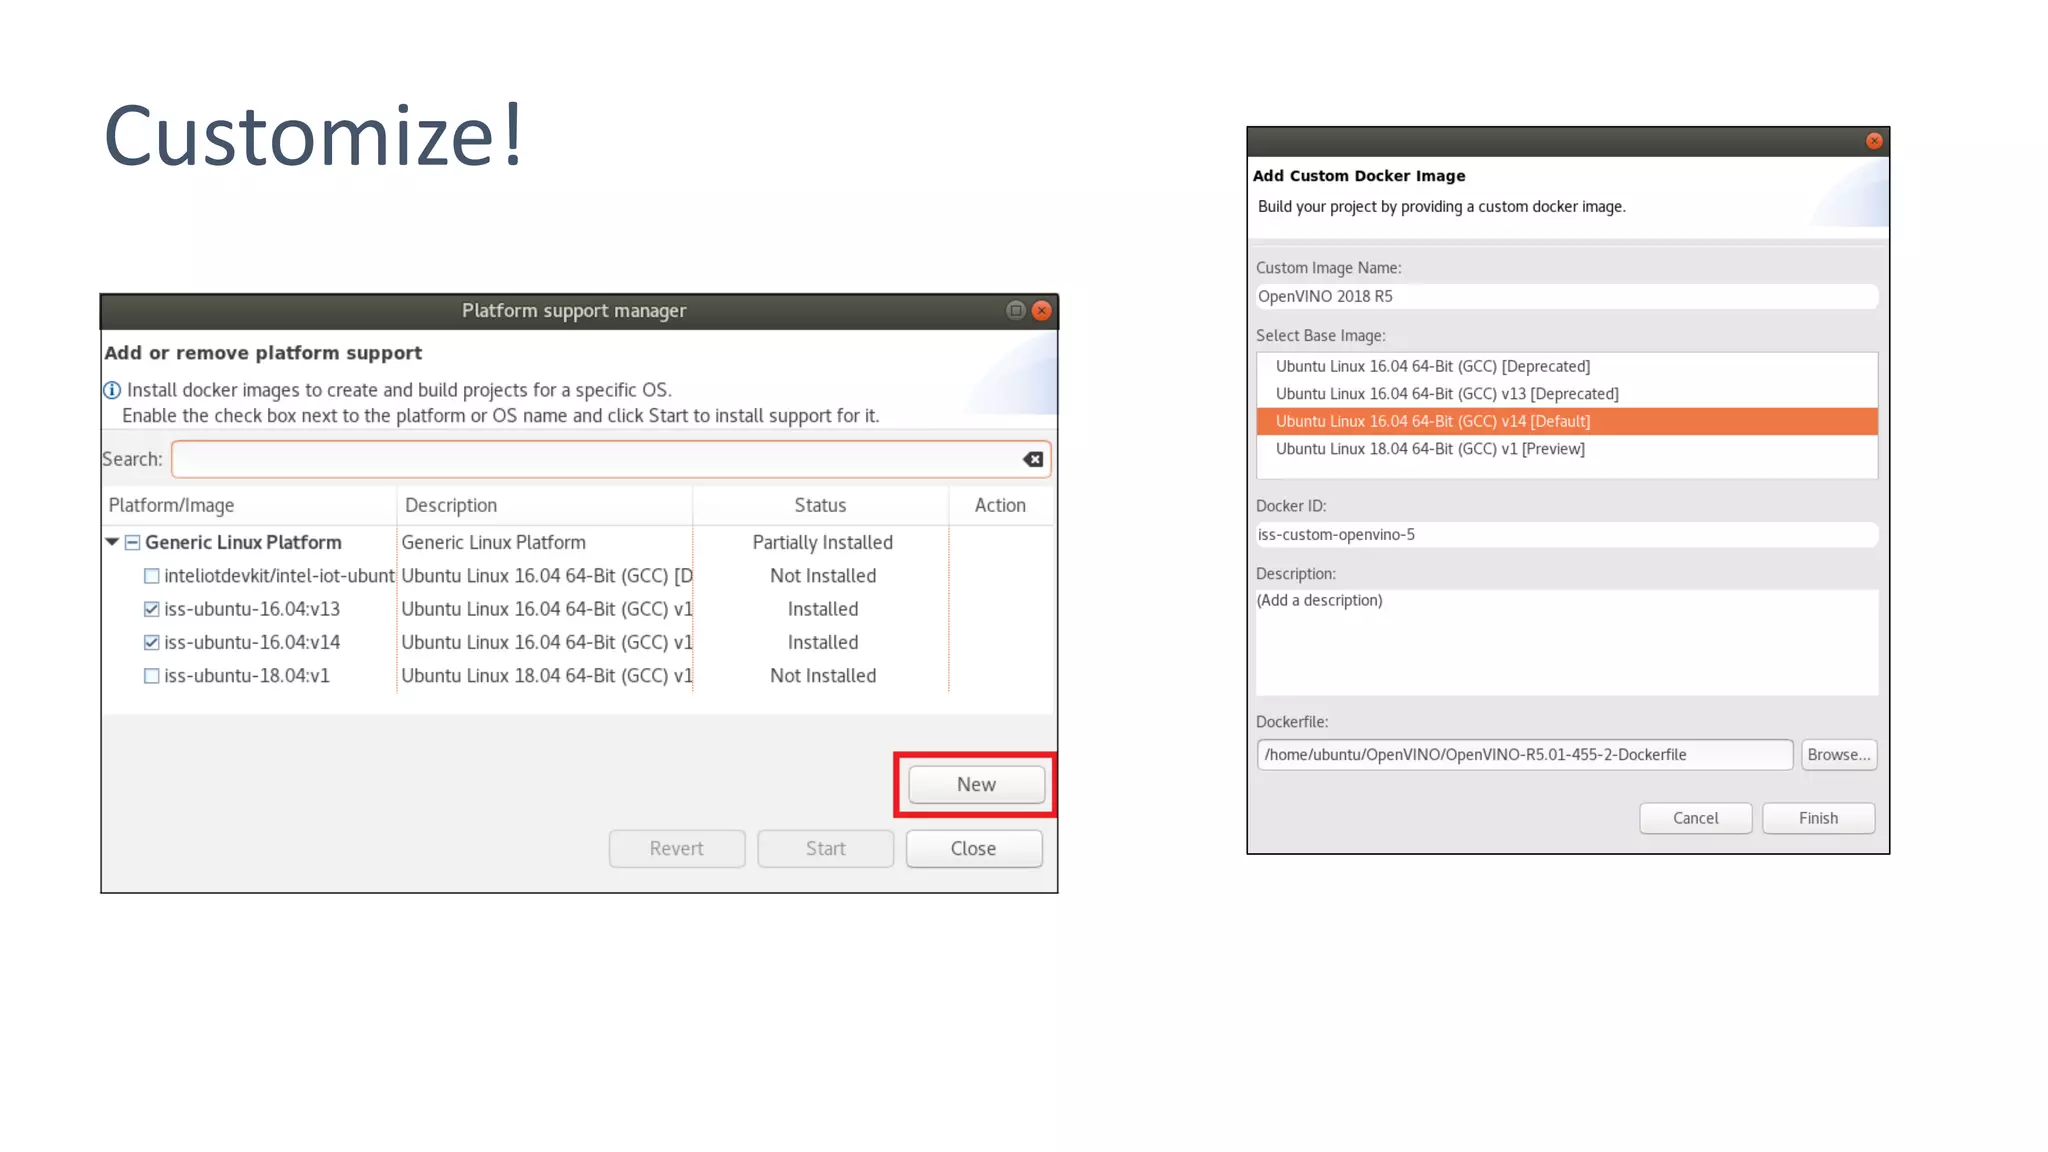Click New to add a custom image
The height and width of the screenshot is (1152, 2048).
[x=976, y=784]
